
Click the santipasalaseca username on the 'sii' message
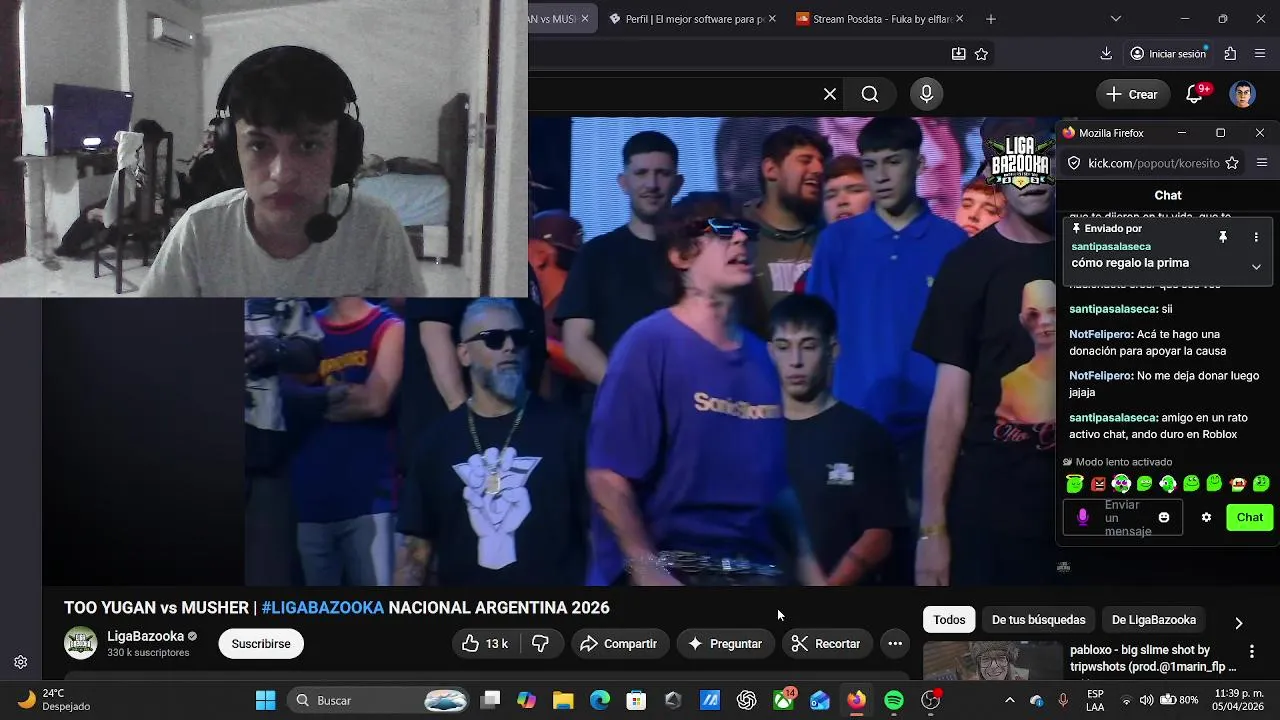[1113, 309]
